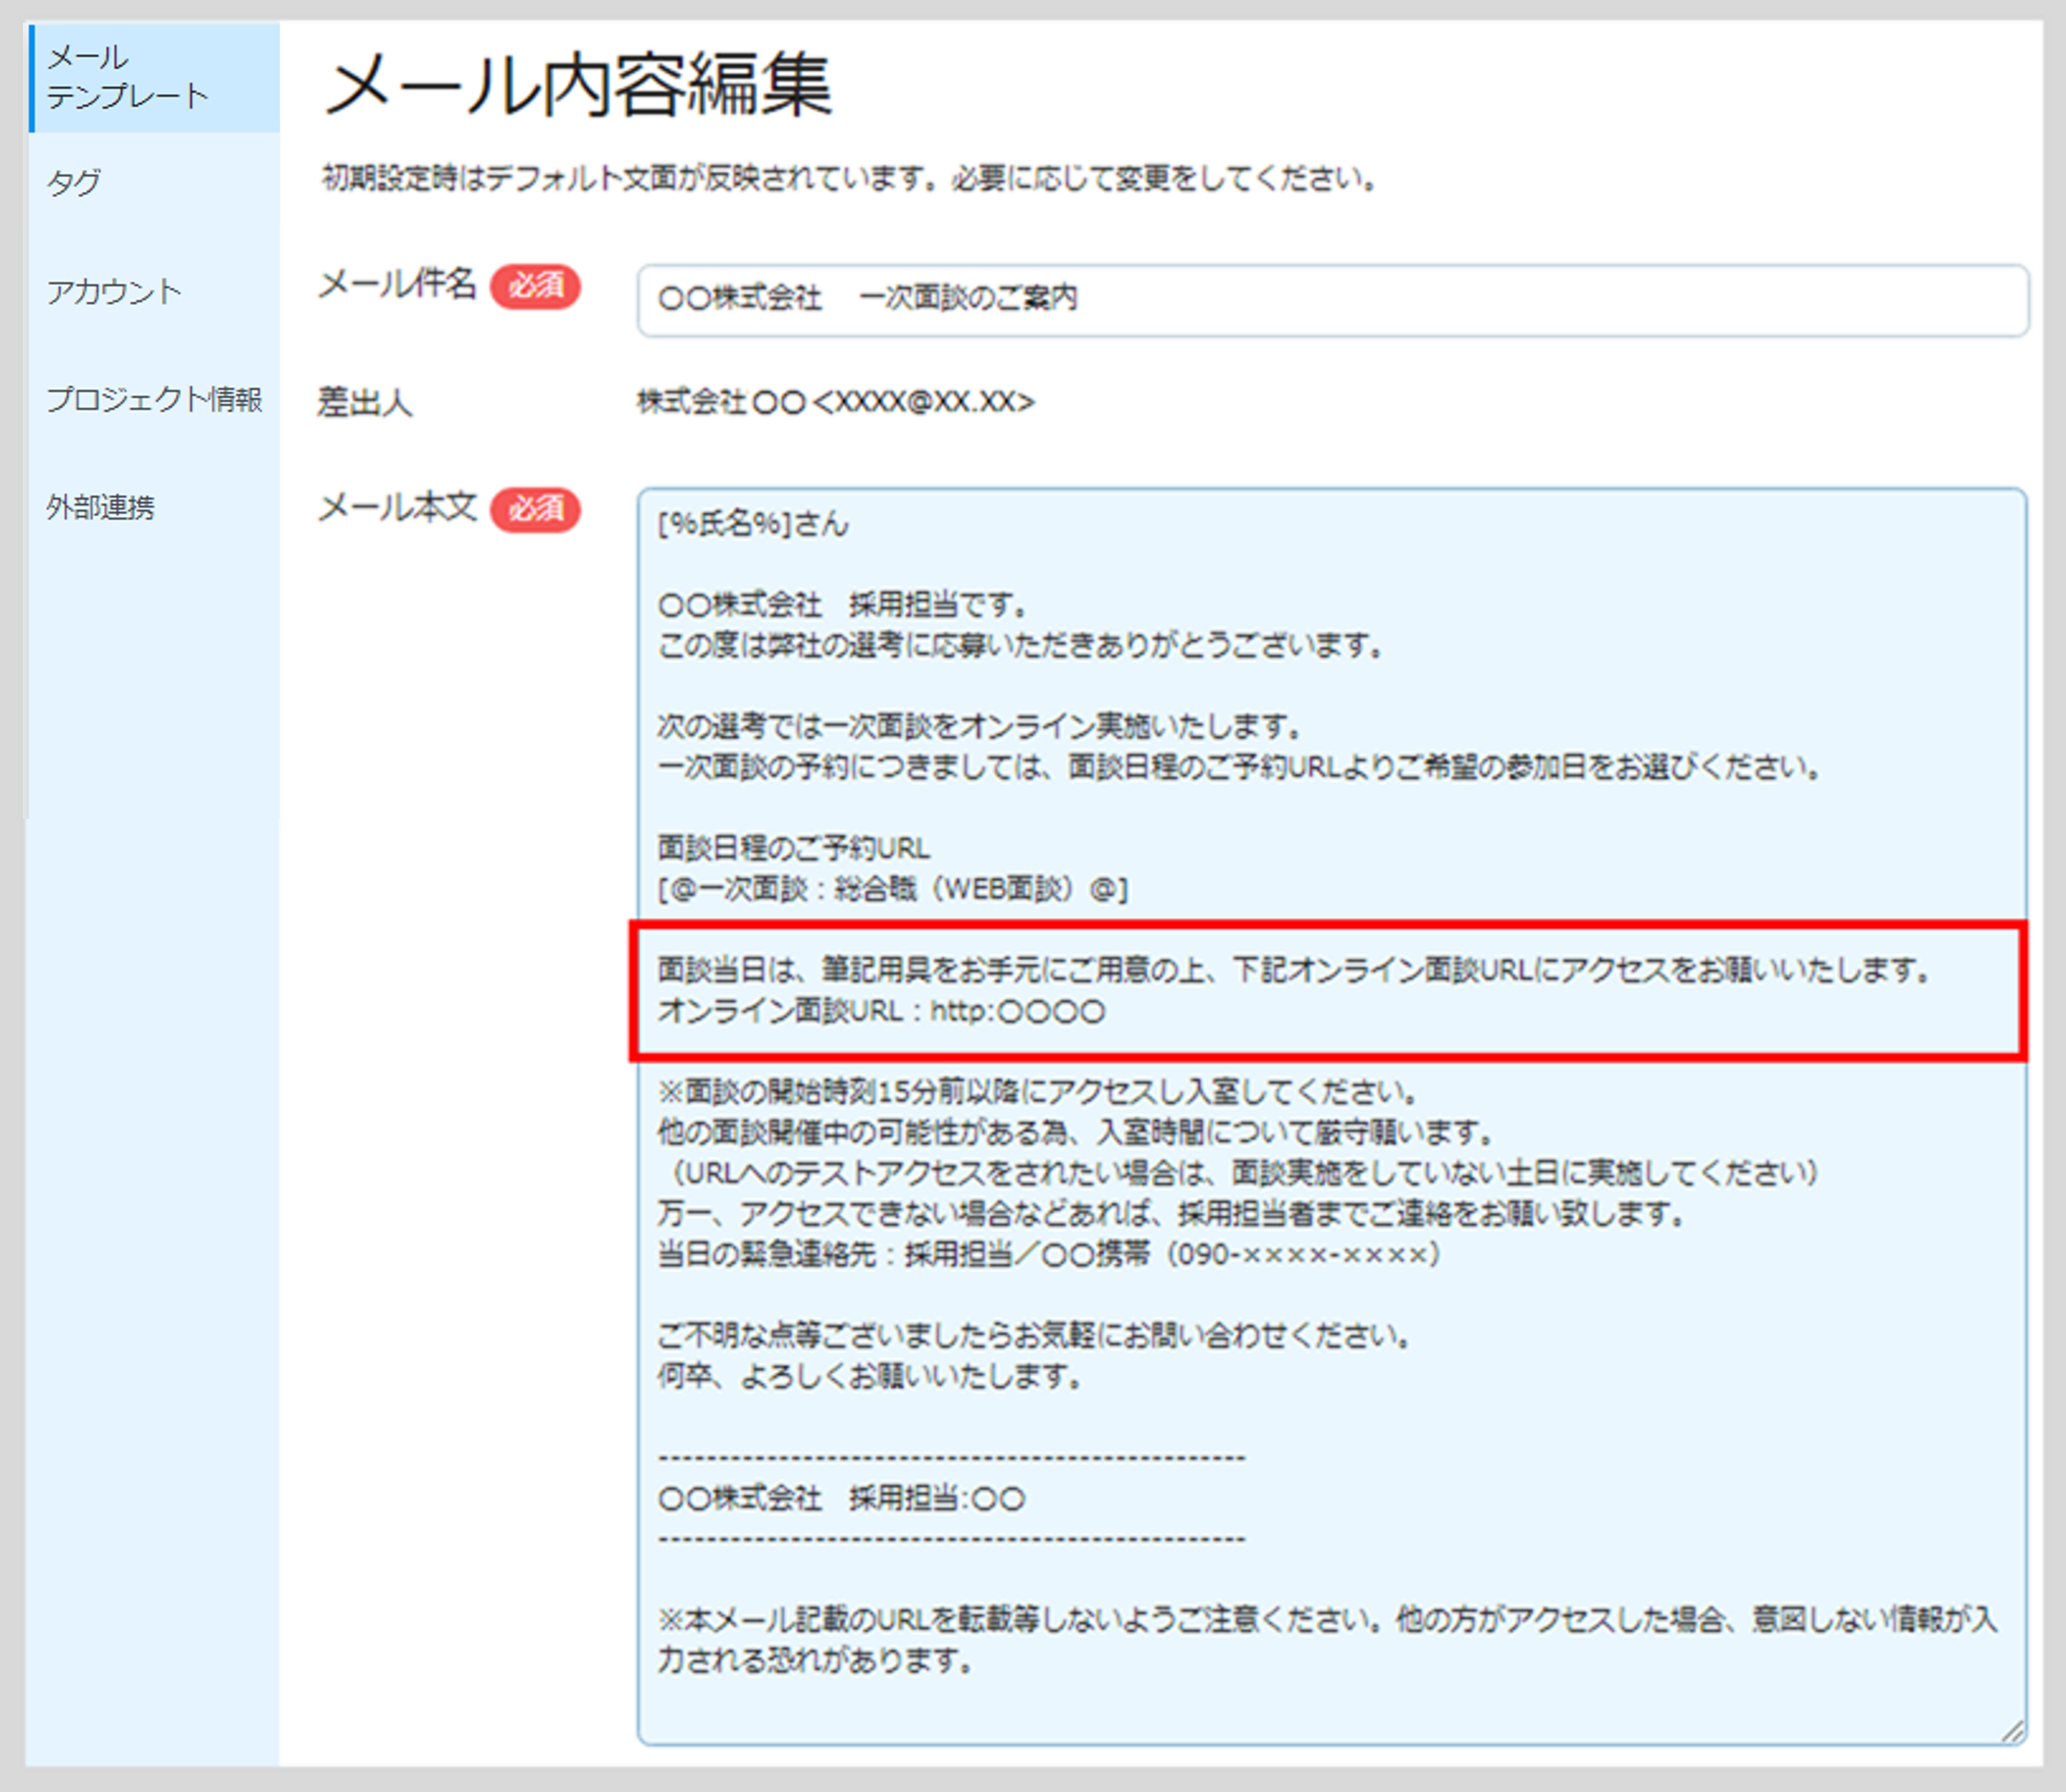Click the line 面談日程のご予約URL

point(794,848)
